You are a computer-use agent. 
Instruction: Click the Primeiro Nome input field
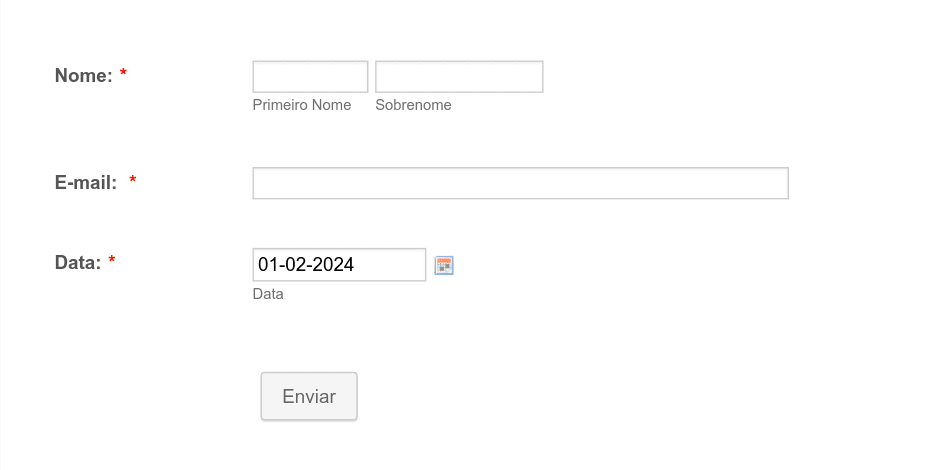[x=310, y=77]
